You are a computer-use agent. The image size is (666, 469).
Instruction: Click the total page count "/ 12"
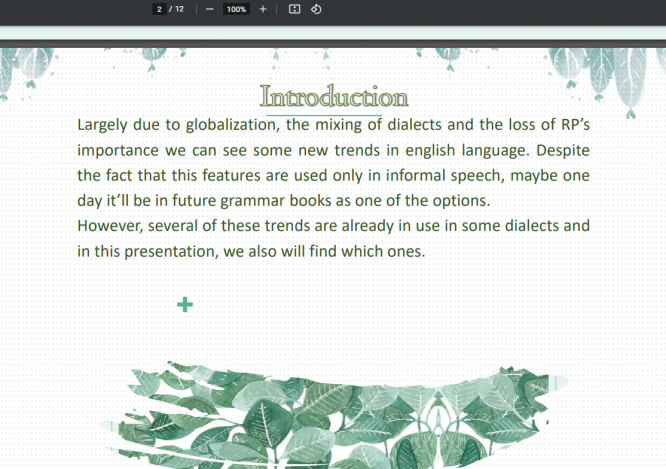177,9
